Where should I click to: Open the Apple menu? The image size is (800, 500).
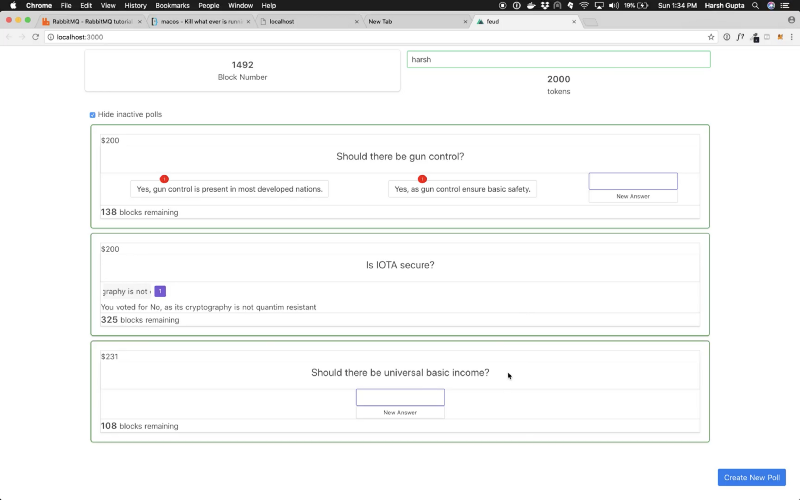(13, 6)
